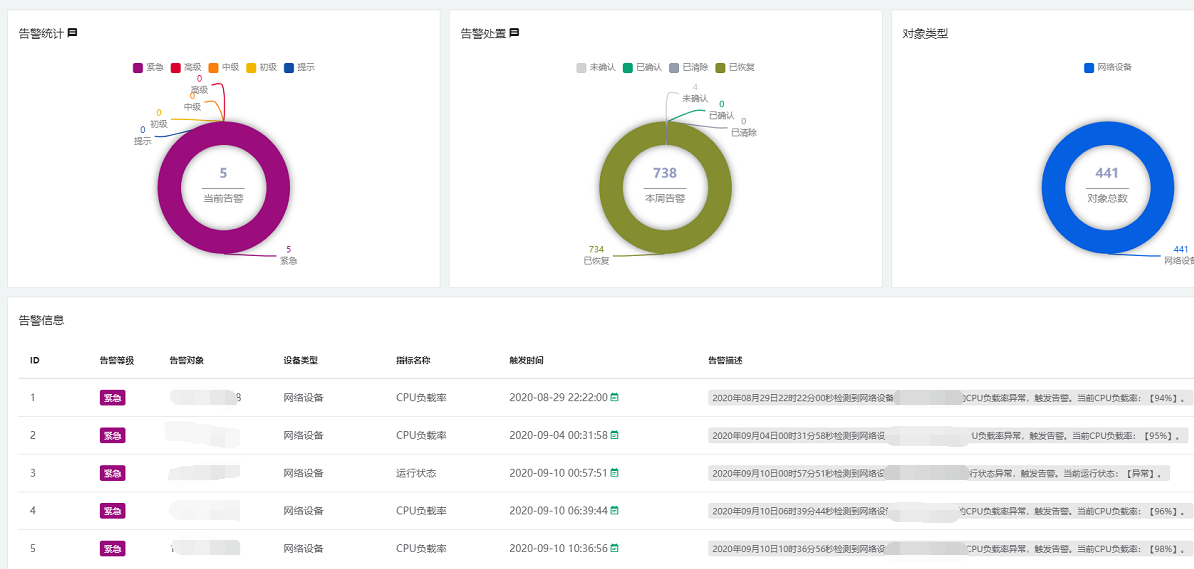Select the 紧急 badge in row 5
This screenshot has height=569, width=1194.
pyautogui.click(x=112, y=548)
